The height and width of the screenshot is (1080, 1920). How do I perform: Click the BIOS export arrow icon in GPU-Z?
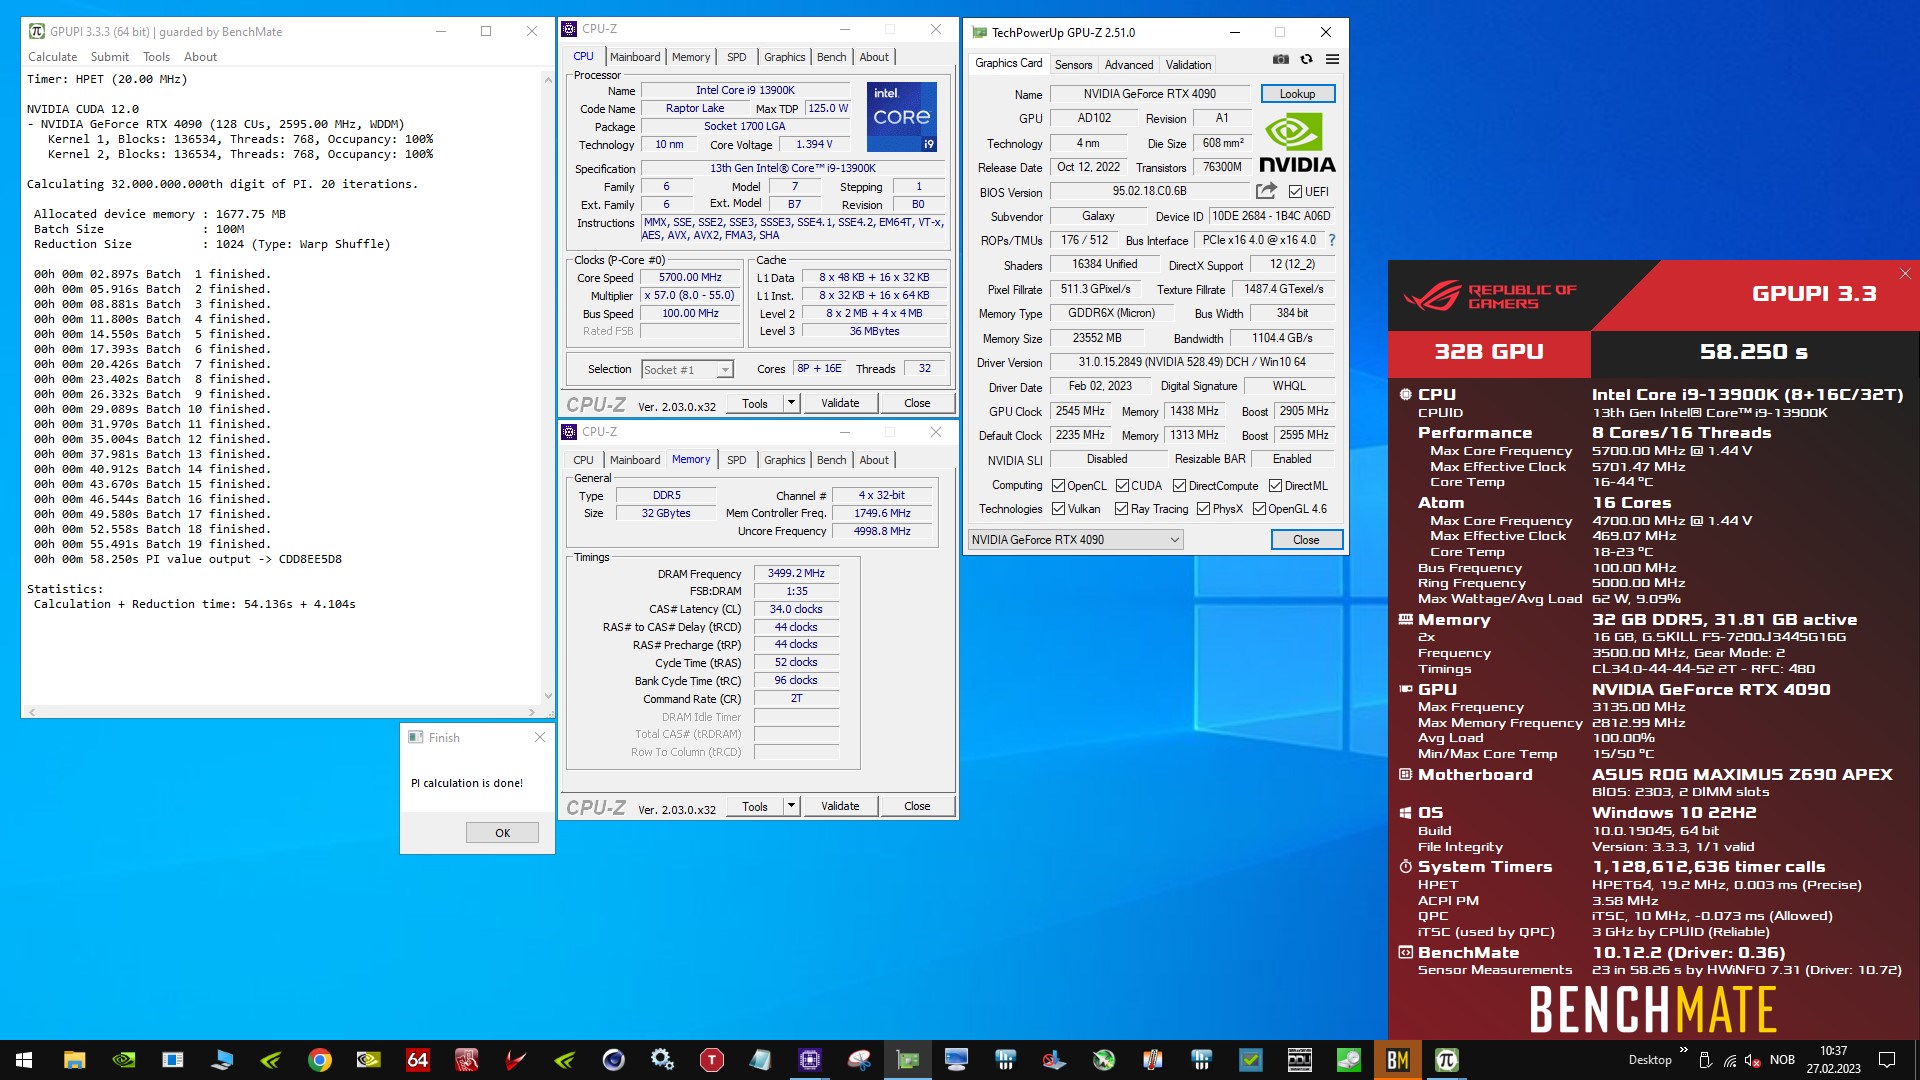tap(1267, 191)
